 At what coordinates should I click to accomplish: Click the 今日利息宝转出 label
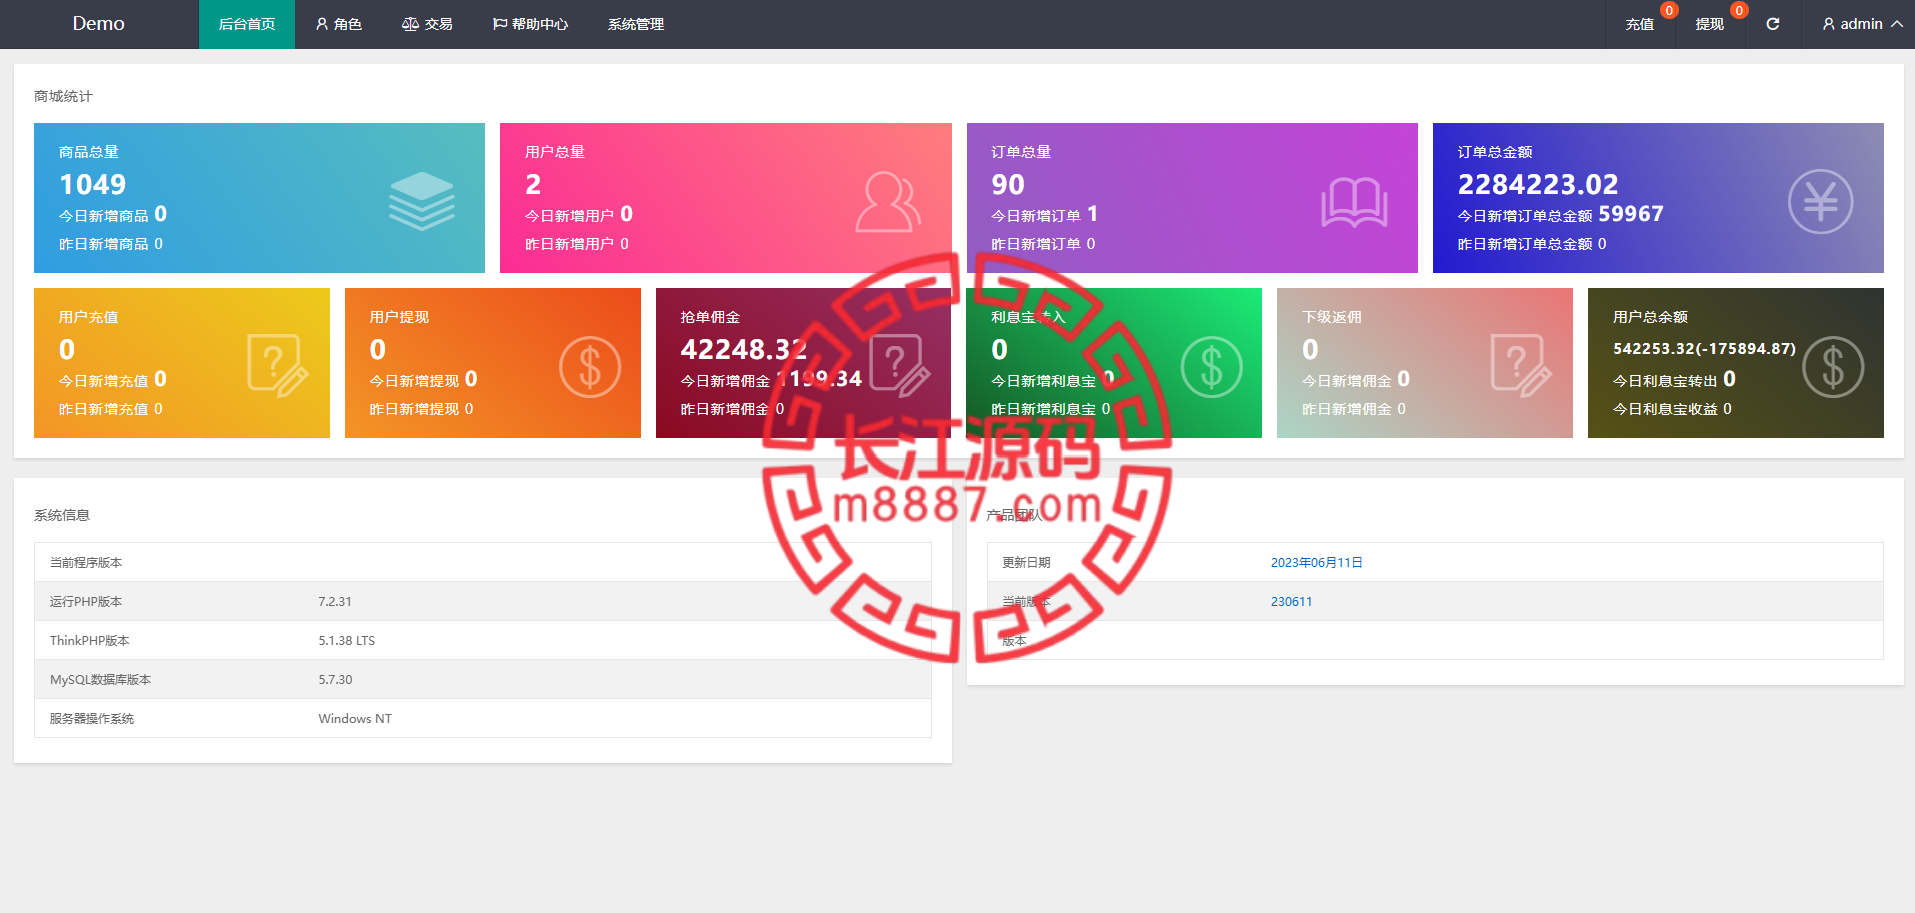(x=1665, y=381)
